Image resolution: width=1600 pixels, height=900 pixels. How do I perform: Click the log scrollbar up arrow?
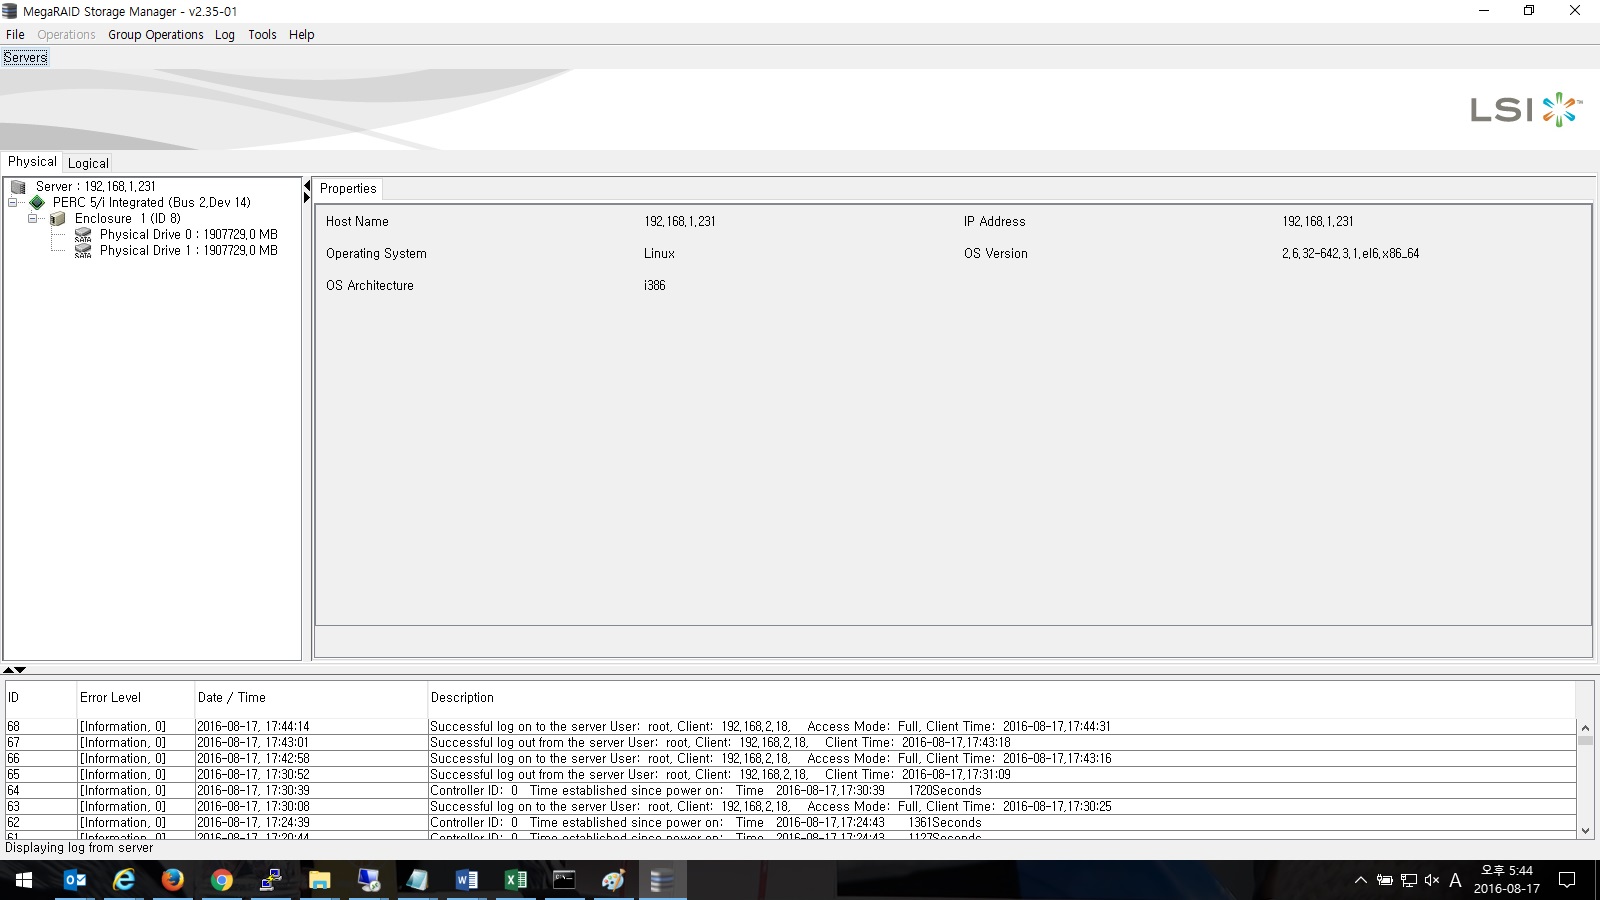point(1585,728)
